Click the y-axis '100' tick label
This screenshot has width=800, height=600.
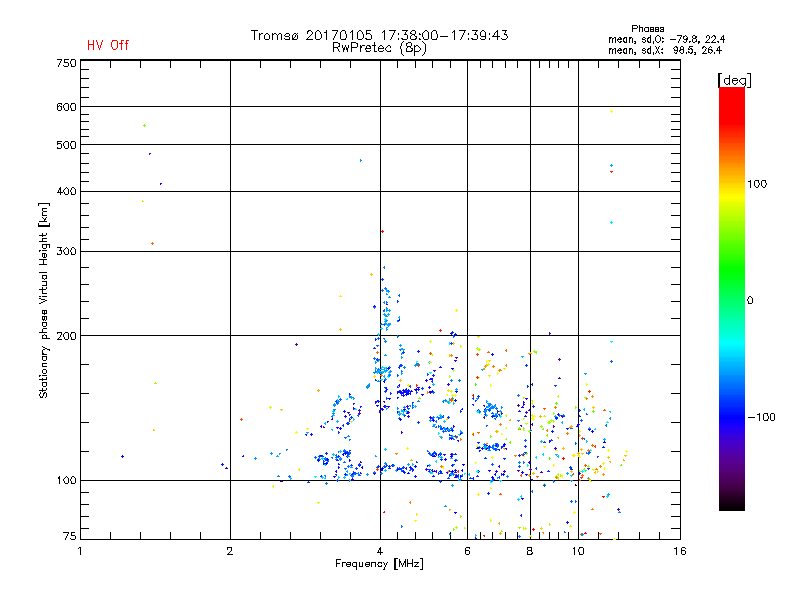66,481
